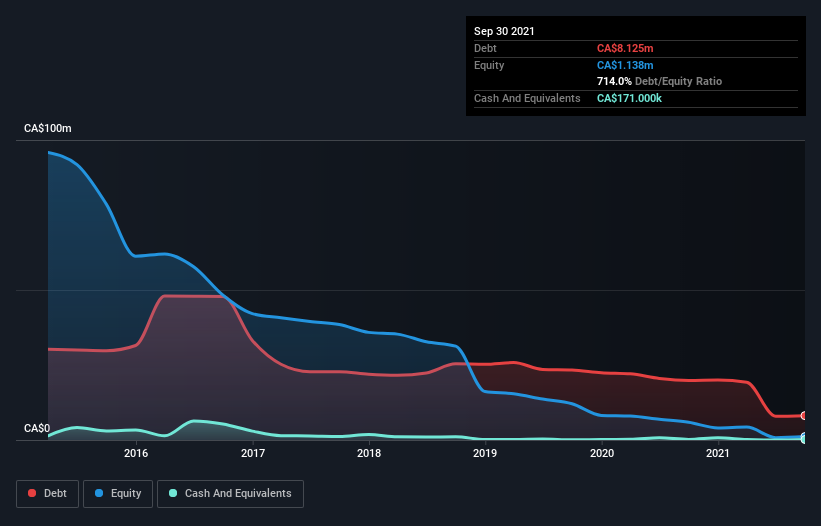Click the CA$100m y-axis label
The height and width of the screenshot is (526, 821).
point(48,128)
